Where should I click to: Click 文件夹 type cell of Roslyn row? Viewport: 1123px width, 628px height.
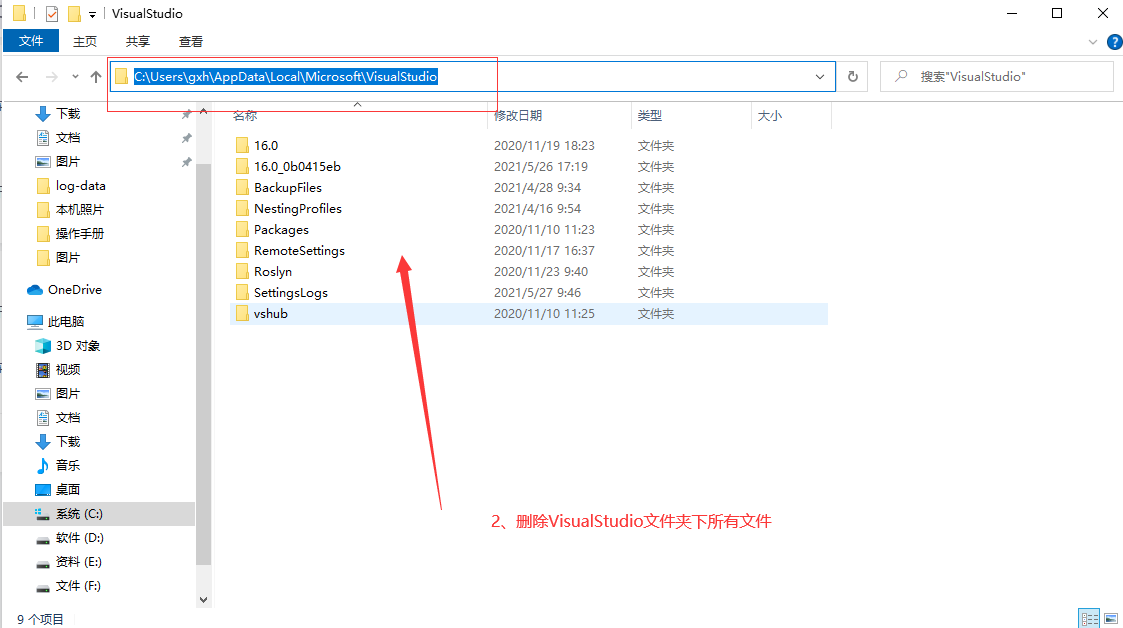(656, 272)
